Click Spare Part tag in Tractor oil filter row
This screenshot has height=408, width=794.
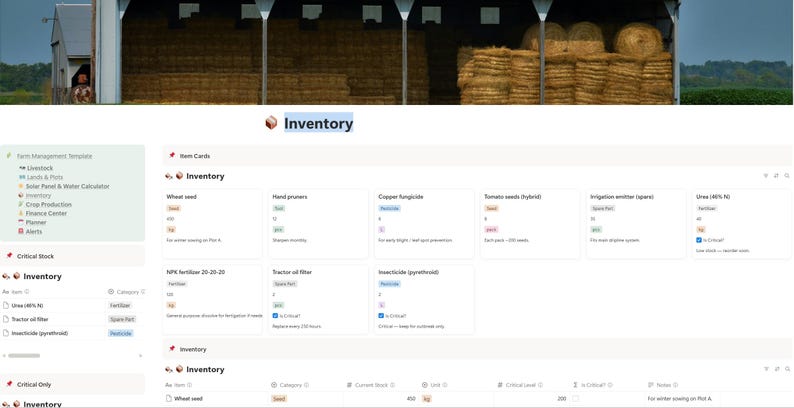coord(122,319)
